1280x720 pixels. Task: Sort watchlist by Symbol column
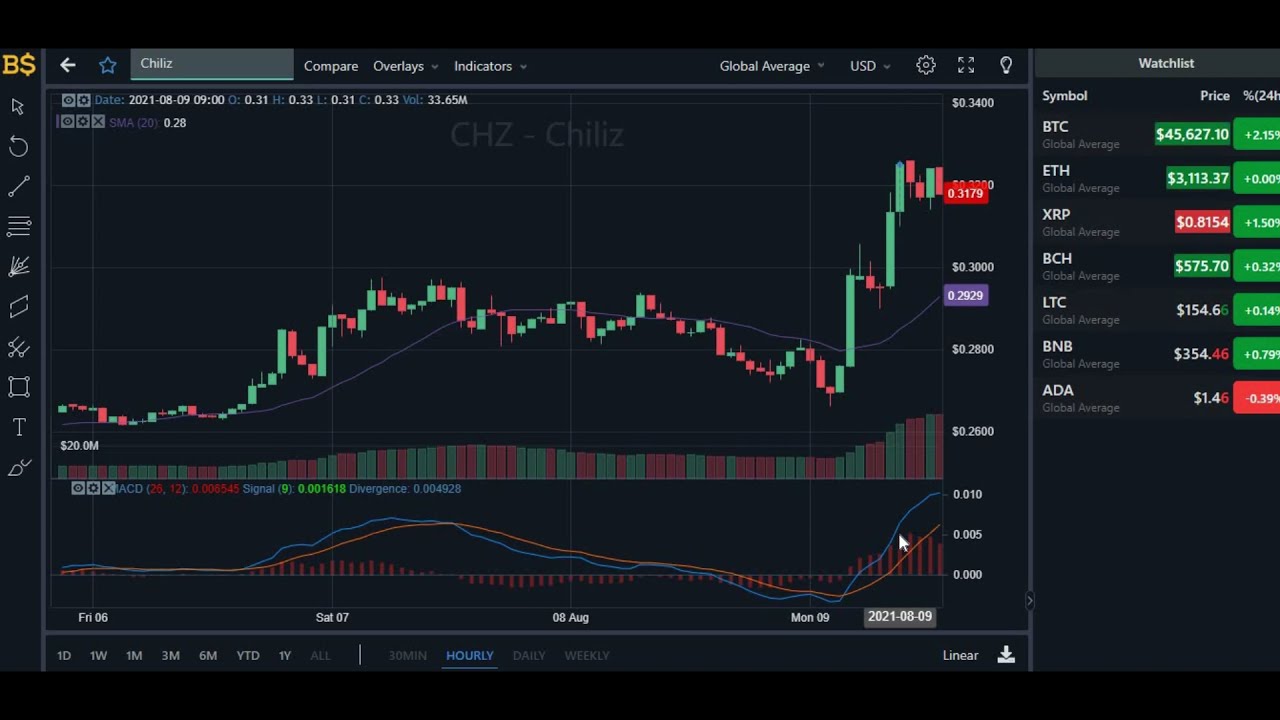click(1064, 96)
